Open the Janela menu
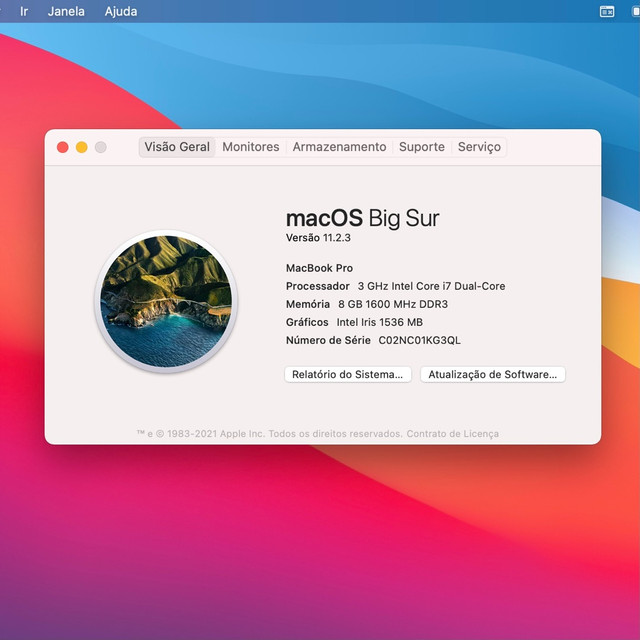Viewport: 640px width, 640px height. point(66,11)
